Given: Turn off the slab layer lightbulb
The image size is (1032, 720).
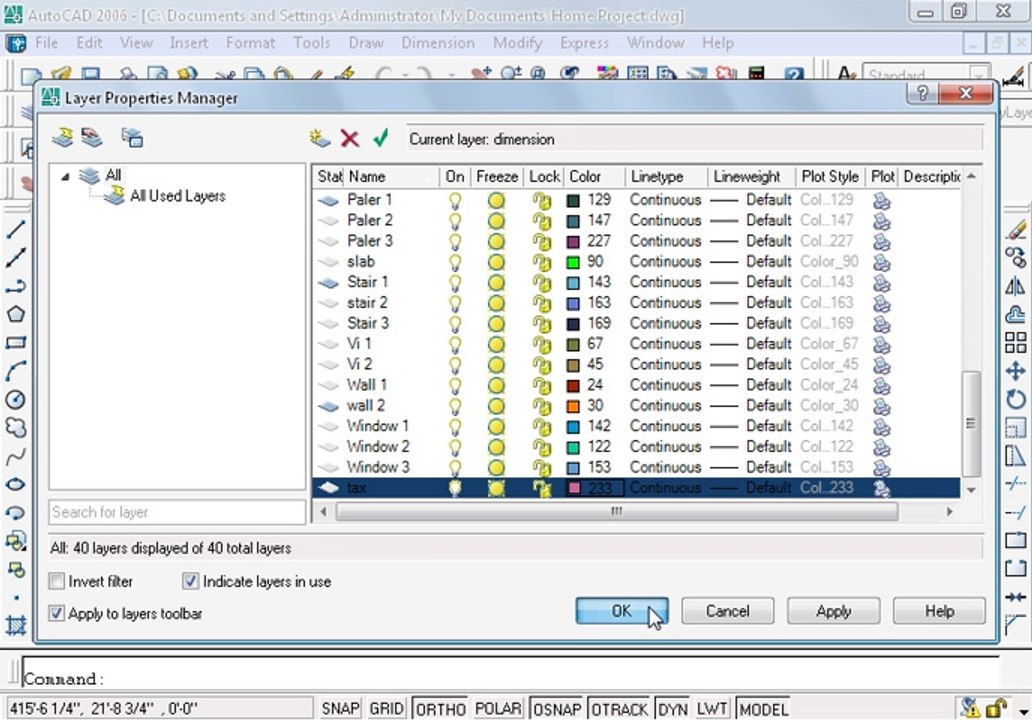Looking at the screenshot, I should [x=455, y=262].
